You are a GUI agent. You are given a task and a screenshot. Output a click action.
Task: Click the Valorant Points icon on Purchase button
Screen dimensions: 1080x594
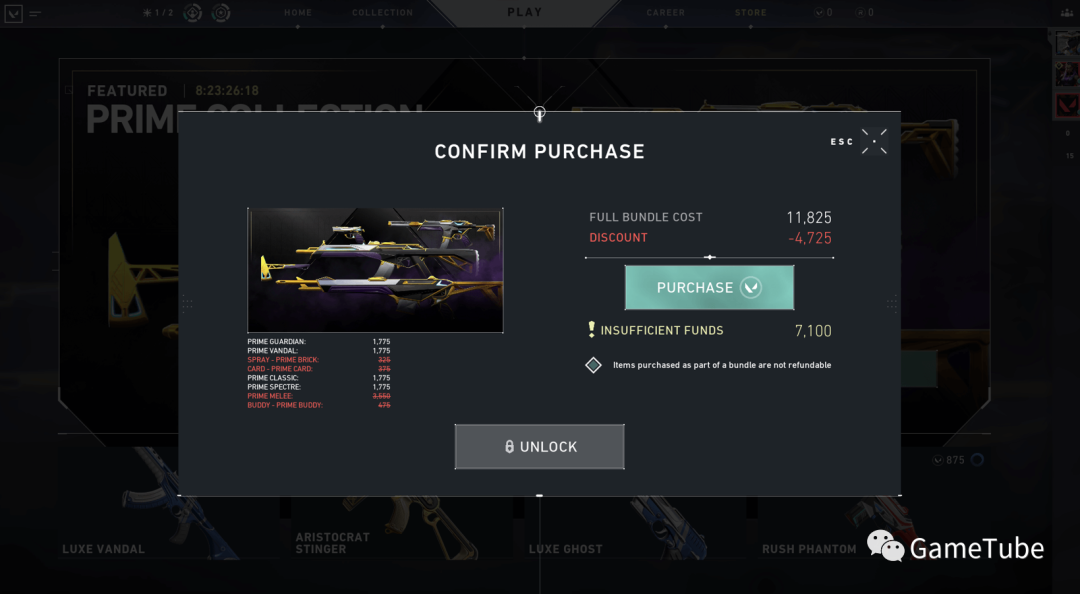pos(751,287)
